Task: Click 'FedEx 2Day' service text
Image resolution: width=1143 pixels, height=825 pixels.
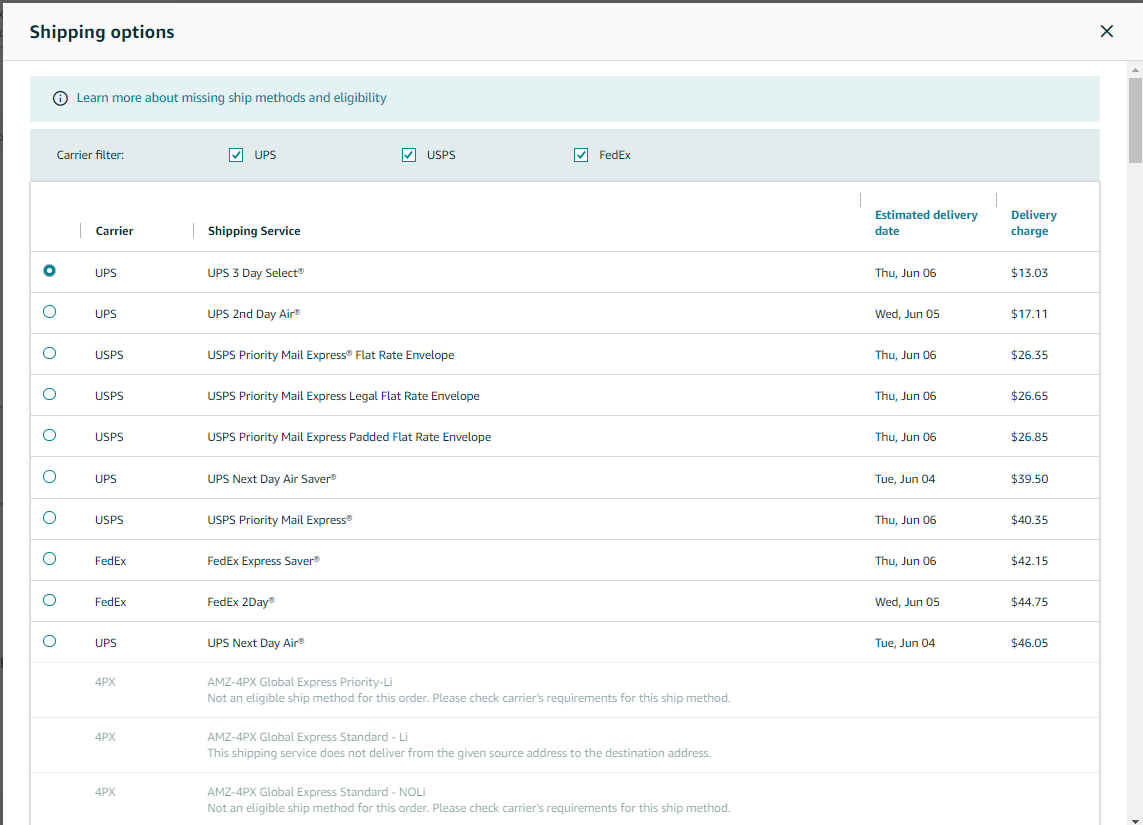Action: [x=241, y=602]
